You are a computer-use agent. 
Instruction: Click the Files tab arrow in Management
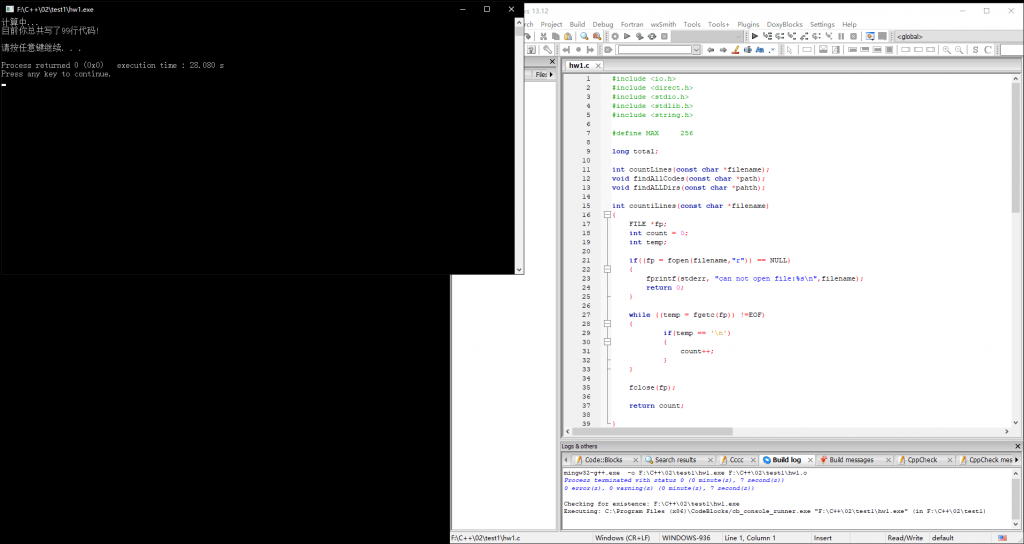[551, 74]
